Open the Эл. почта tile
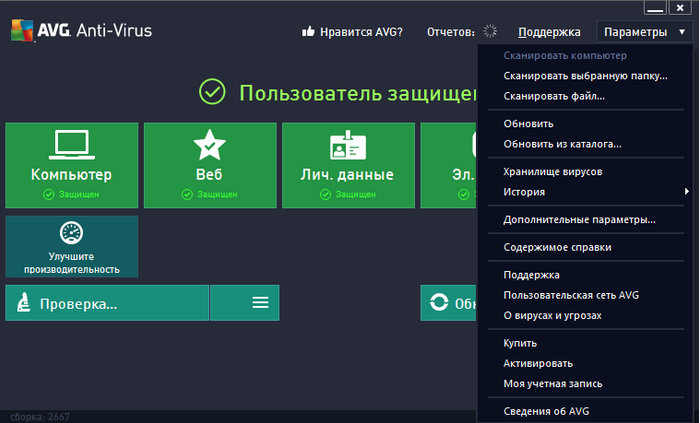 pyautogui.click(x=449, y=165)
